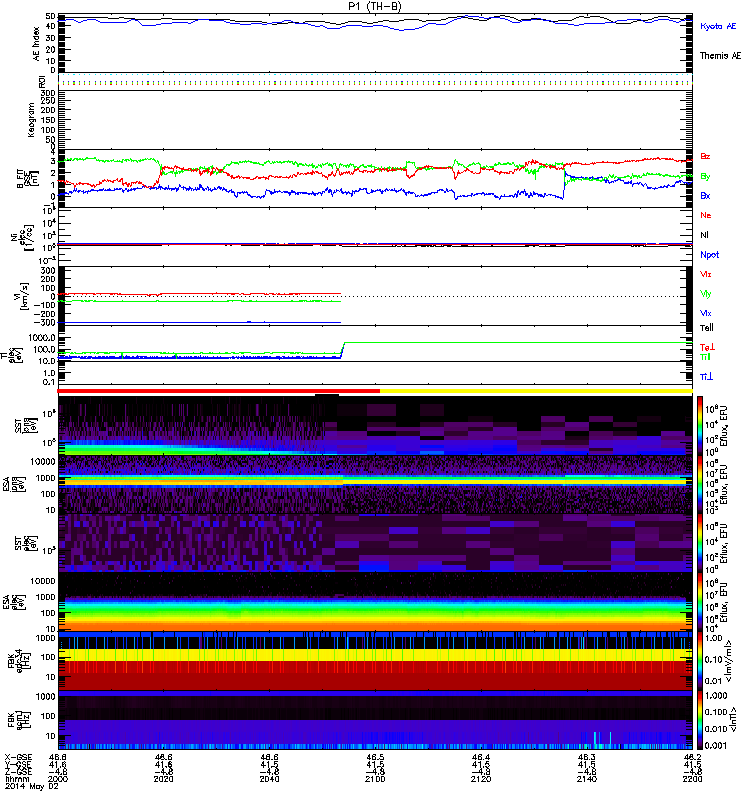The width and height of the screenshot is (750, 800).
Task: Select the red Bz legend label
Action: pyautogui.click(x=705, y=156)
